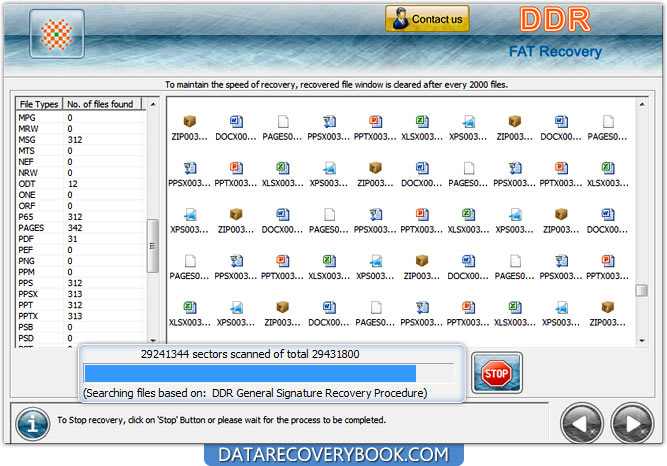Click the orange checkered DDR logo icon
The image size is (667, 466).
tap(57, 34)
